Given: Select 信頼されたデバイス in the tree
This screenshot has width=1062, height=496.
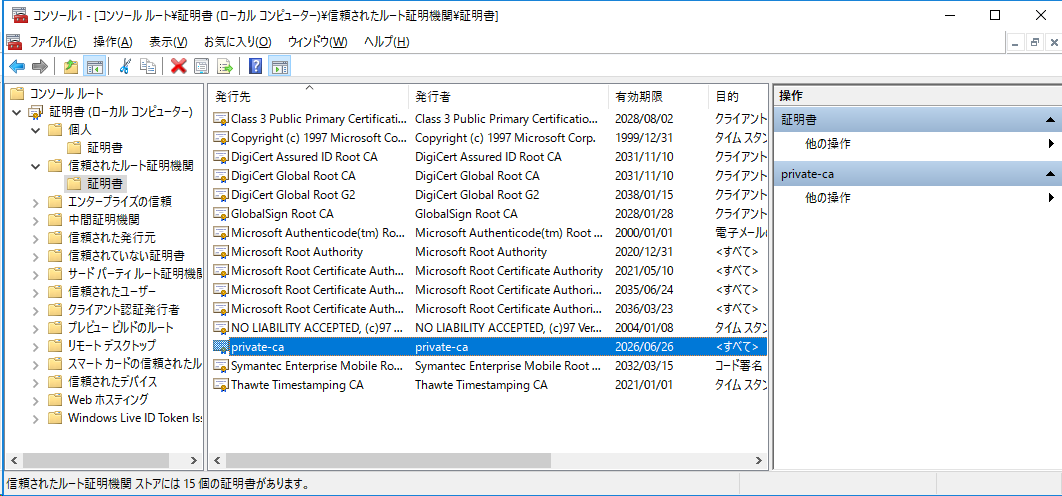Looking at the screenshot, I should pyautogui.click(x=113, y=381).
